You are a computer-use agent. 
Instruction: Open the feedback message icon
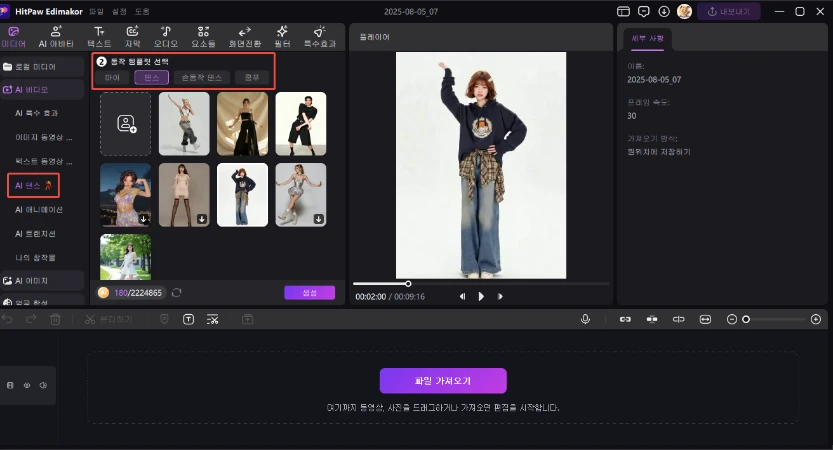(644, 11)
